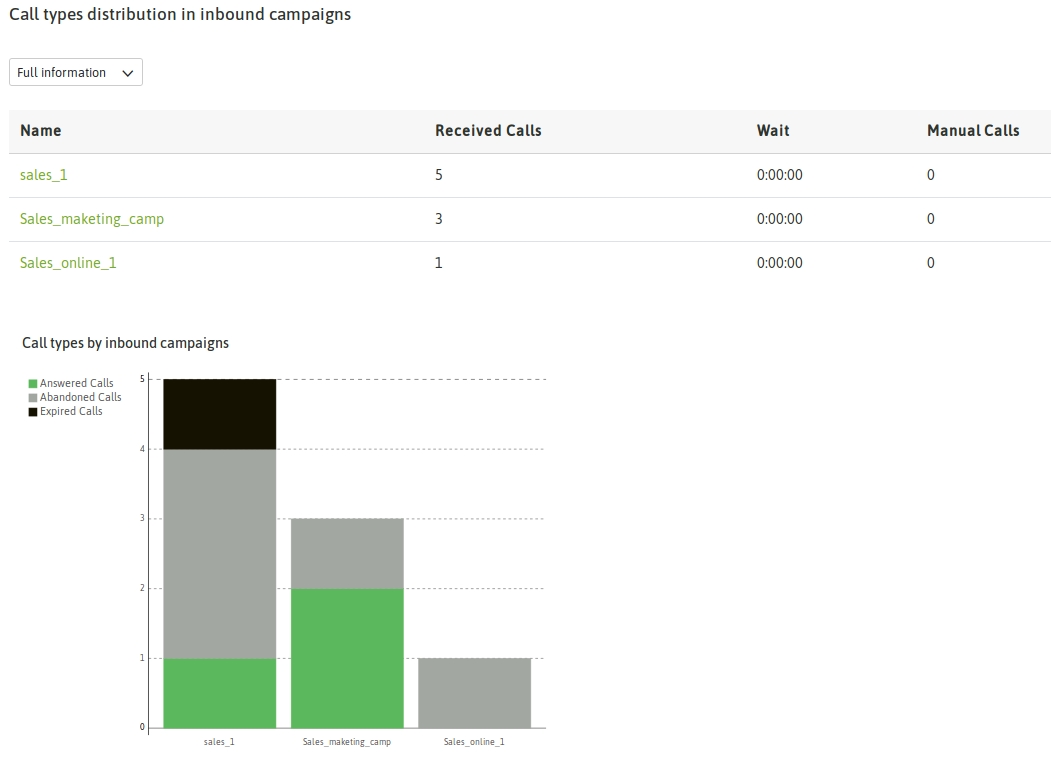Select the gray Sales_online_1 chart bar
The height and width of the screenshot is (758, 1051).
click(474, 693)
